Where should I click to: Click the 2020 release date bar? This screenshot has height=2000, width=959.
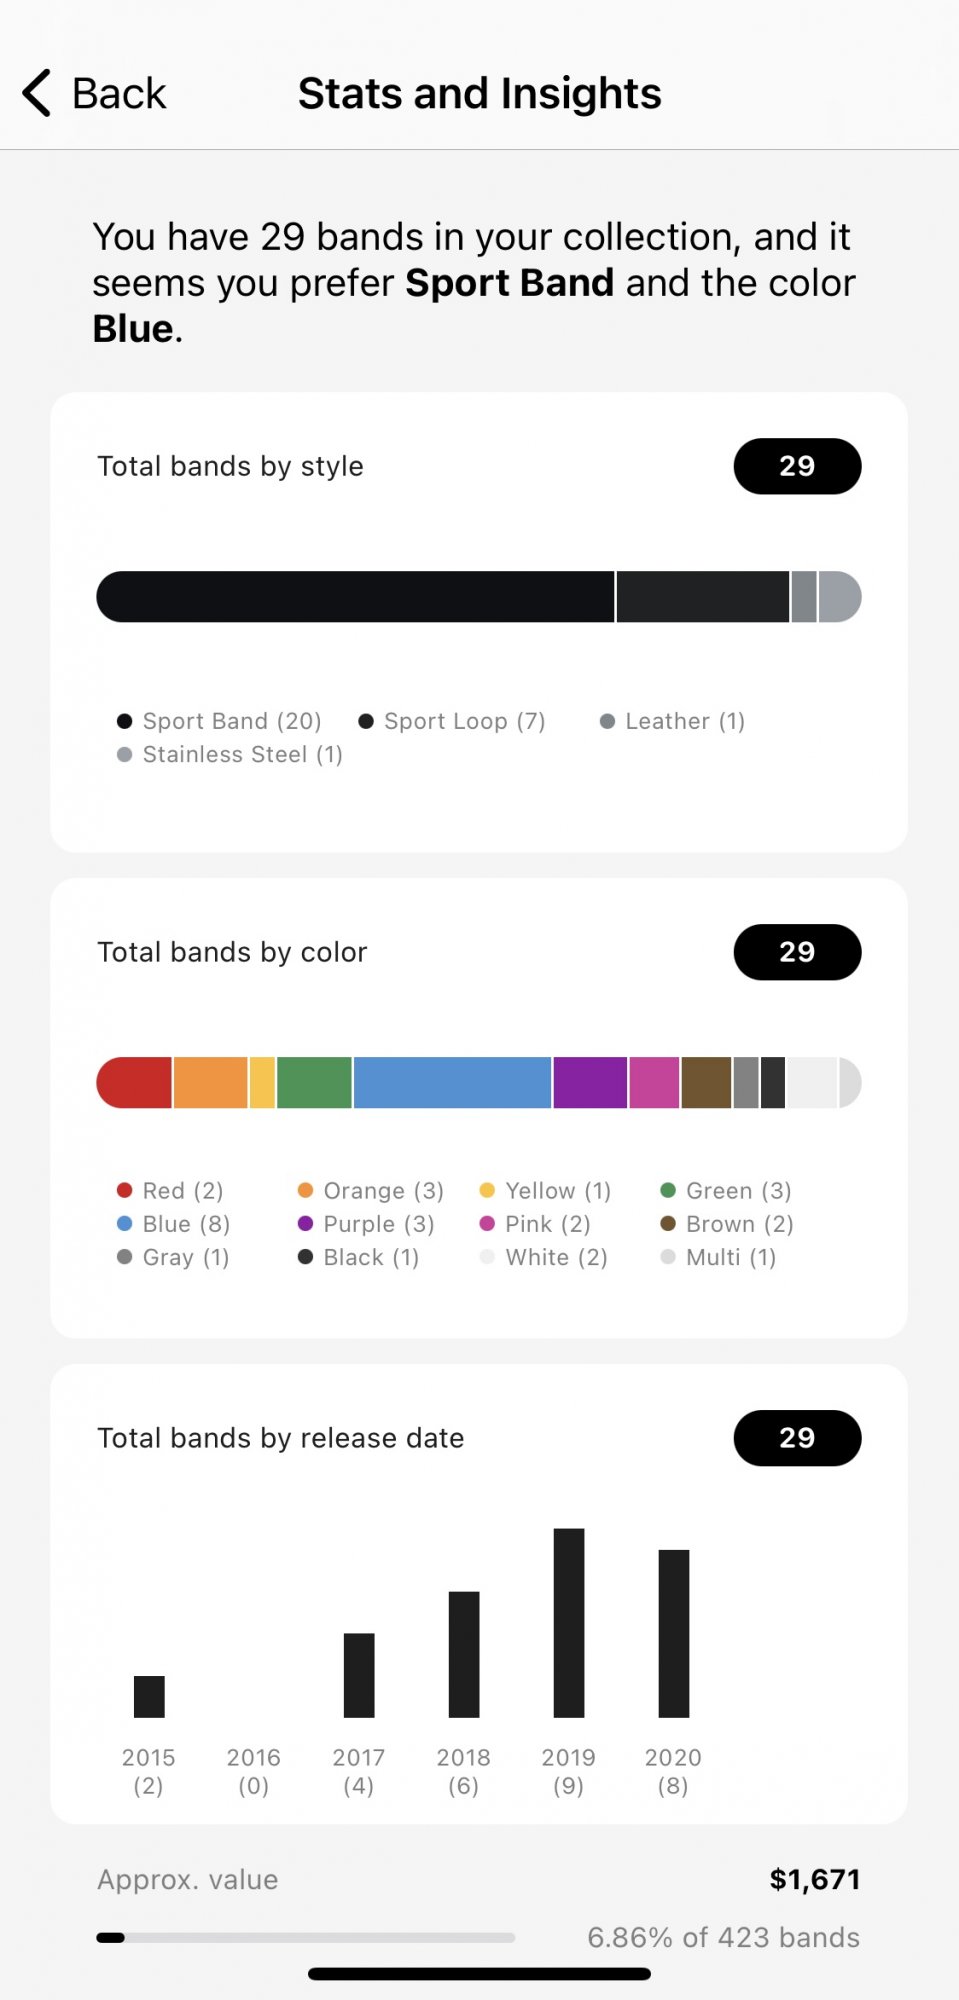pos(674,1634)
